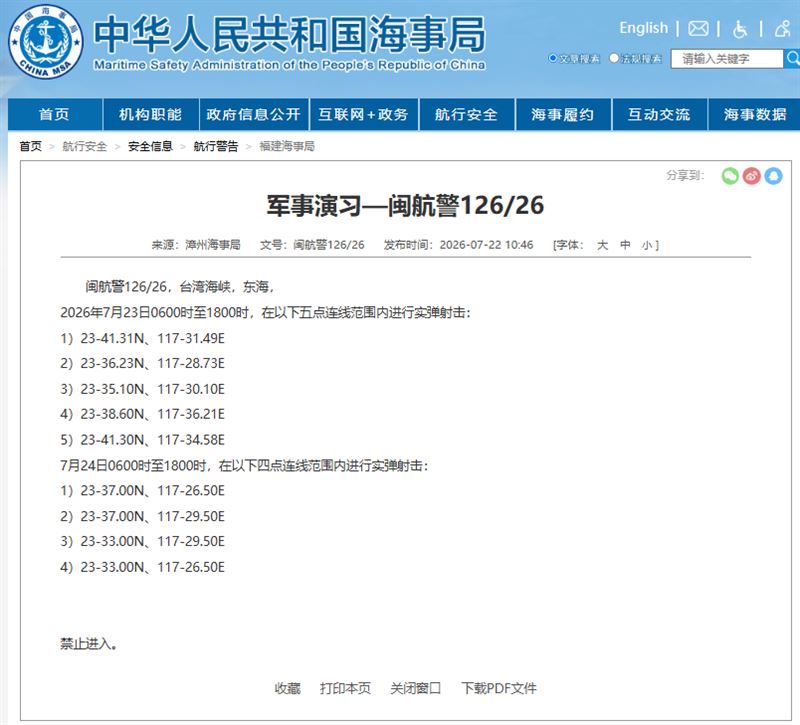Image resolution: width=800 pixels, height=725 pixels.
Task: Open the 海事数据 navigation tab
Action: [x=755, y=114]
